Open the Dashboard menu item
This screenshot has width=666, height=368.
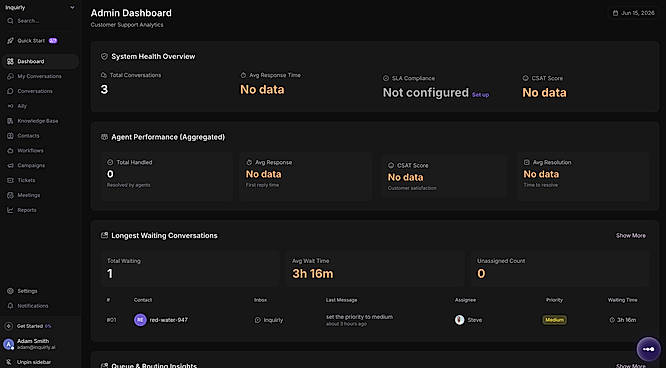(40, 62)
